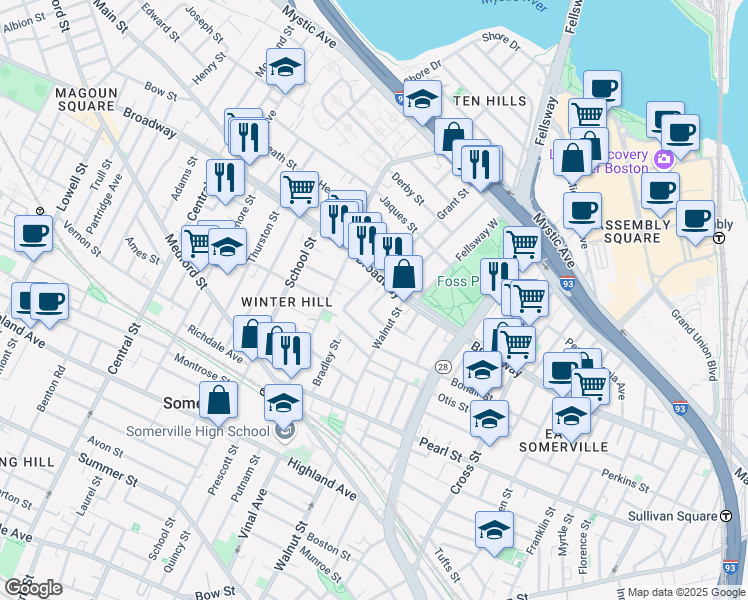Click the school marker next to Thurston St
This screenshot has height=600, width=748.
click(x=227, y=248)
